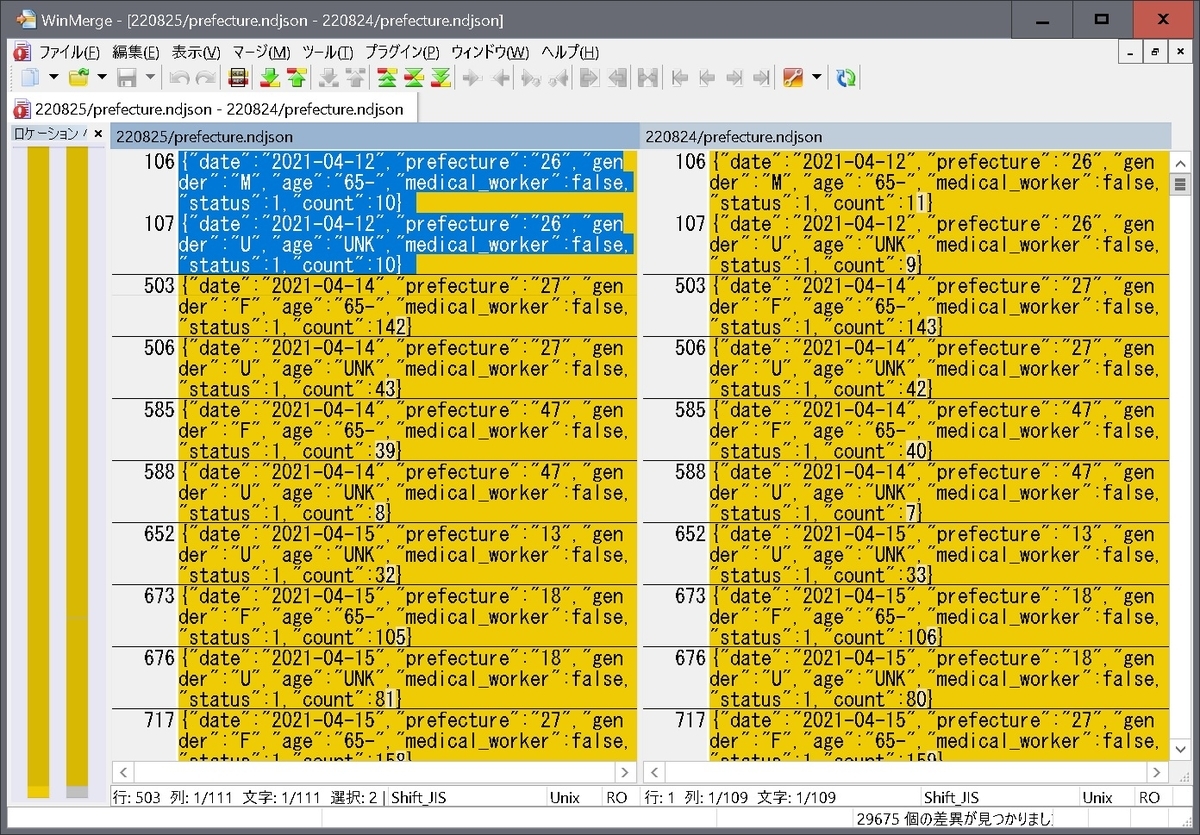Restore the inner document window
The width and height of the screenshot is (1200, 835).
pyautogui.click(x=1155, y=52)
